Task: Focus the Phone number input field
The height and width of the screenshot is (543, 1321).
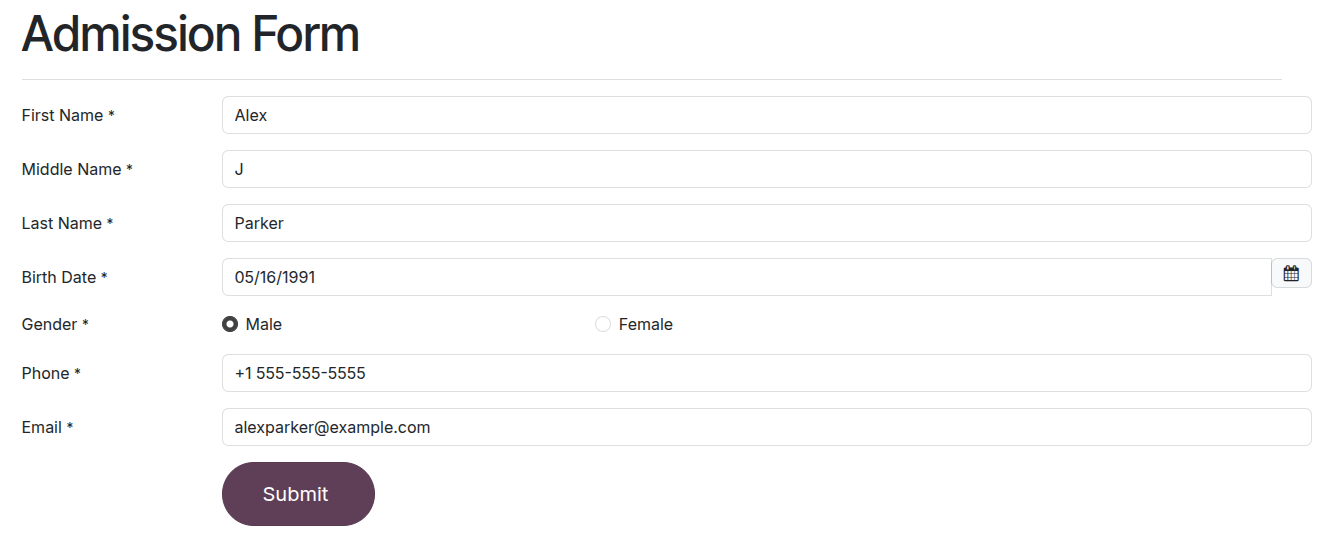Action: pyautogui.click(x=766, y=373)
